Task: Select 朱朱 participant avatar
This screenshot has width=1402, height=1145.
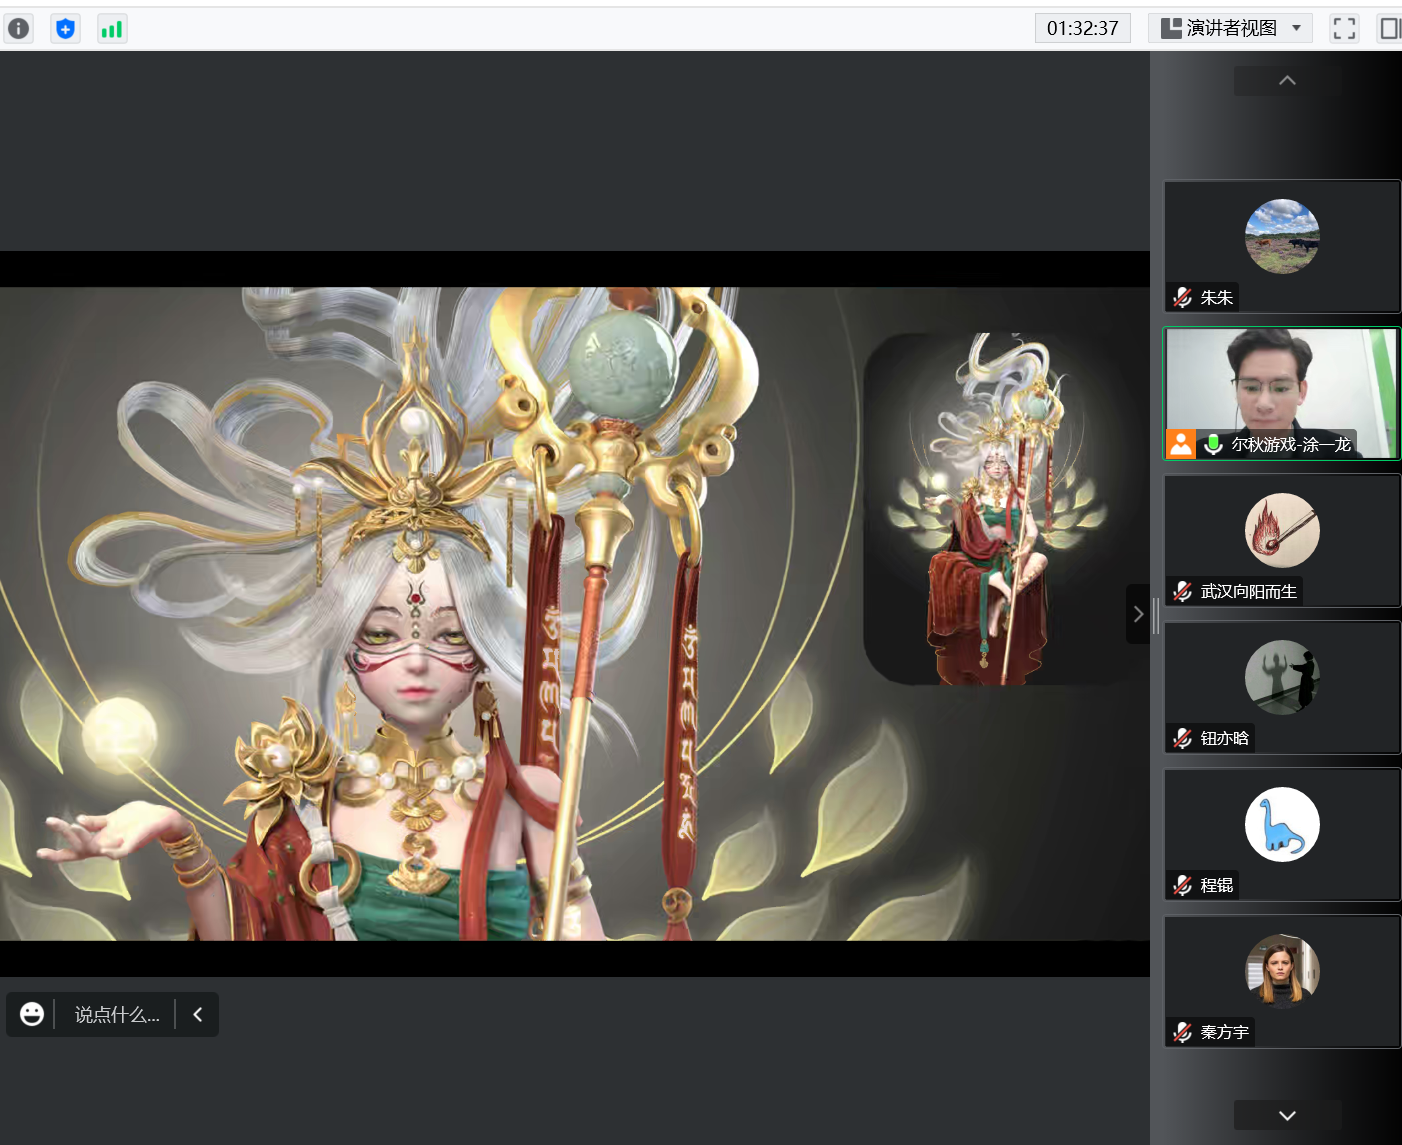Action: (x=1282, y=236)
